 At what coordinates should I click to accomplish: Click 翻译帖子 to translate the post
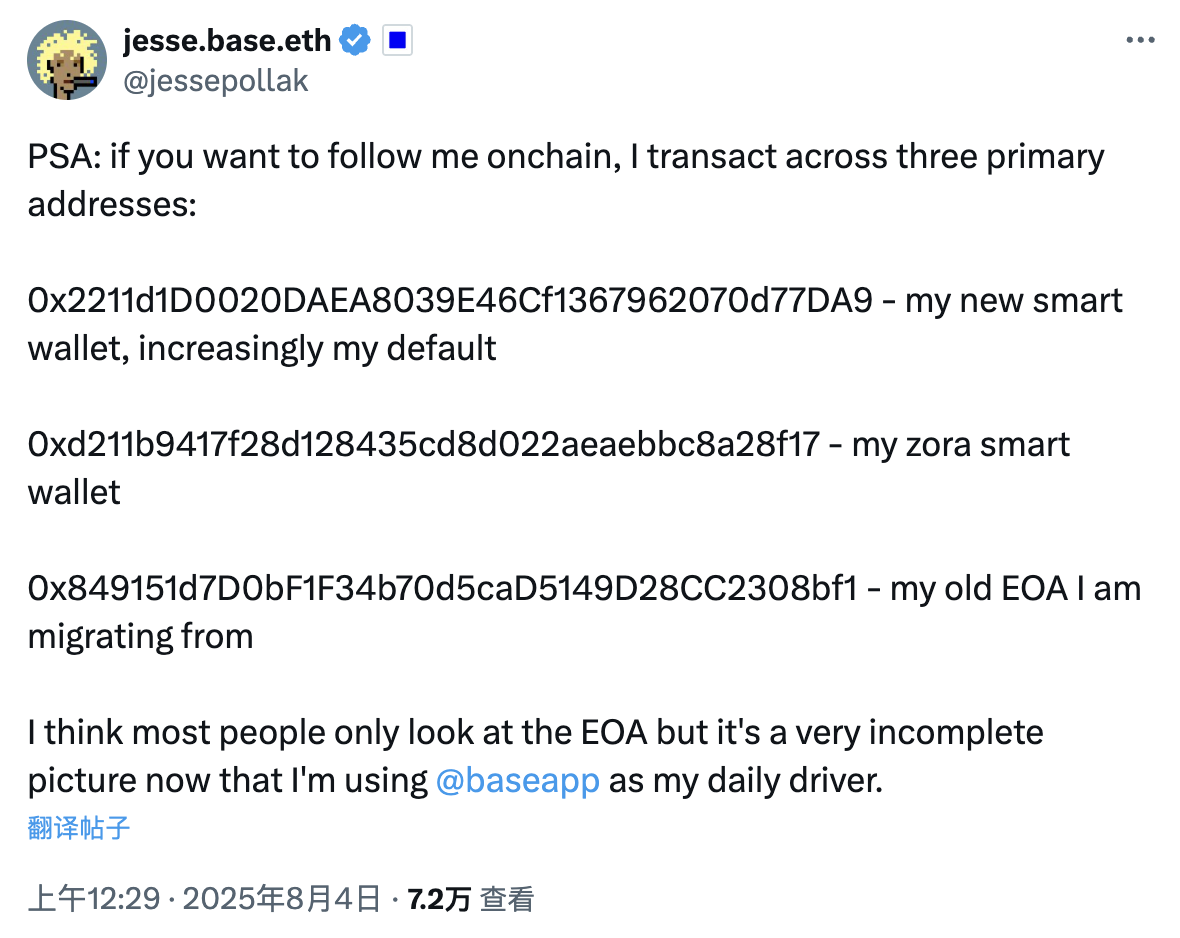point(79,828)
